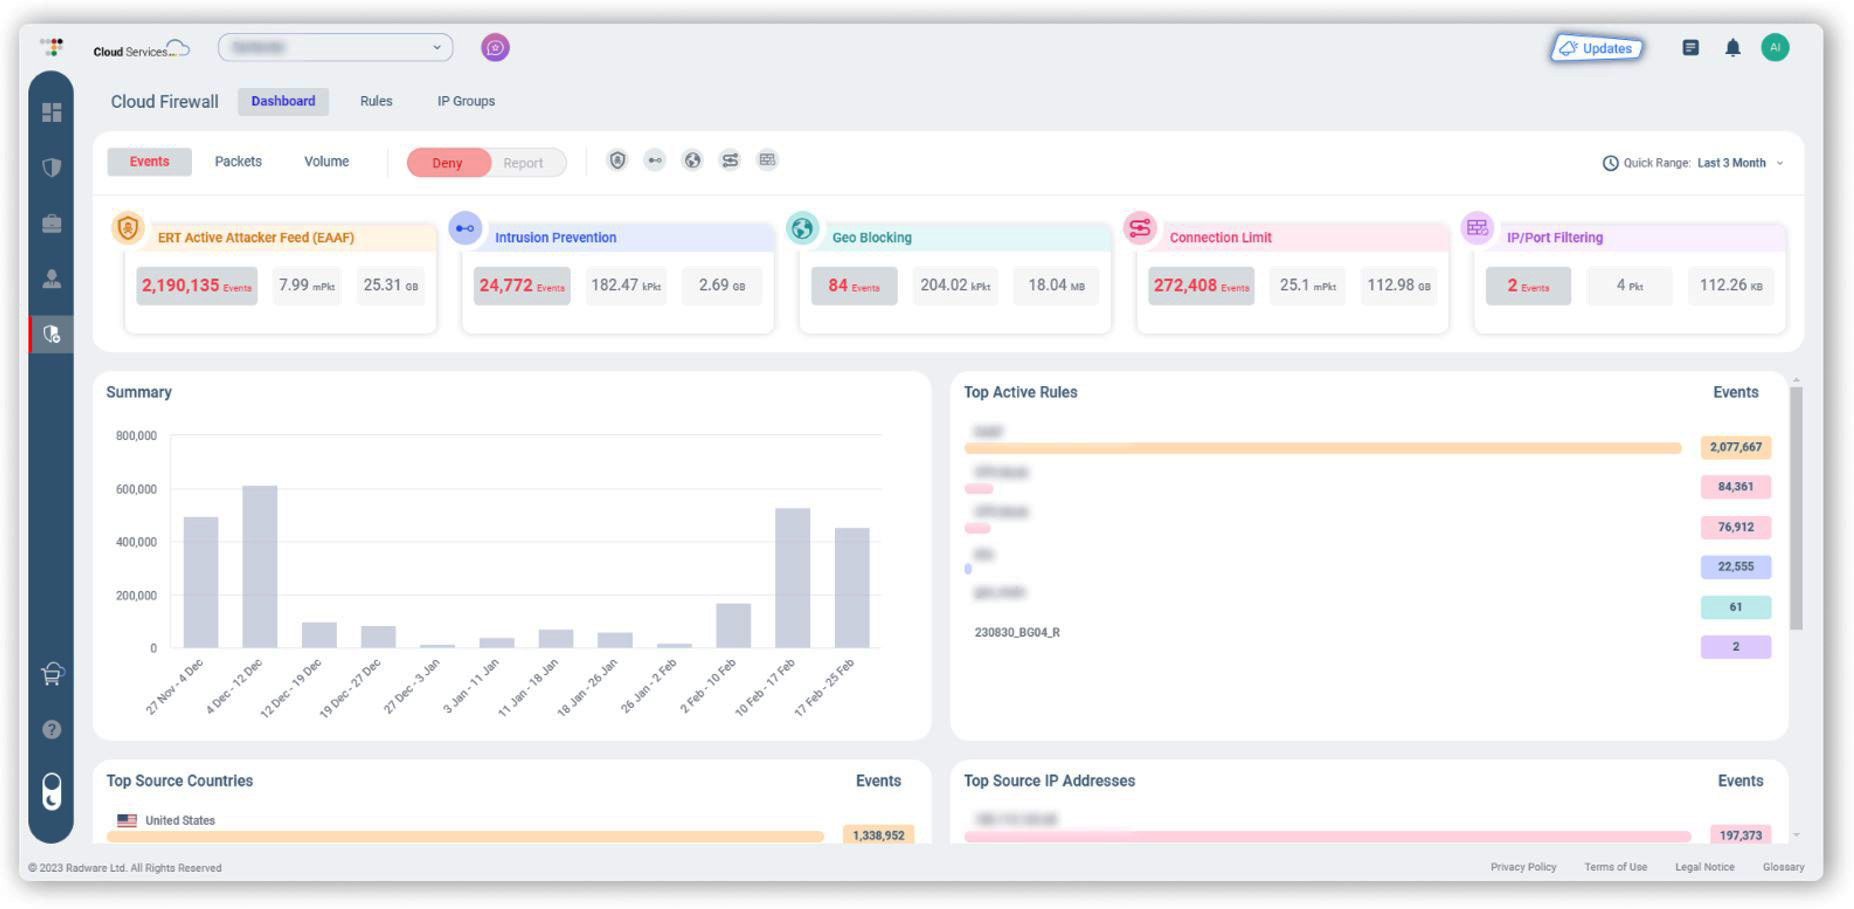Open the AI user avatar menu
Image resolution: width=1854 pixels, height=909 pixels.
pos(1775,47)
